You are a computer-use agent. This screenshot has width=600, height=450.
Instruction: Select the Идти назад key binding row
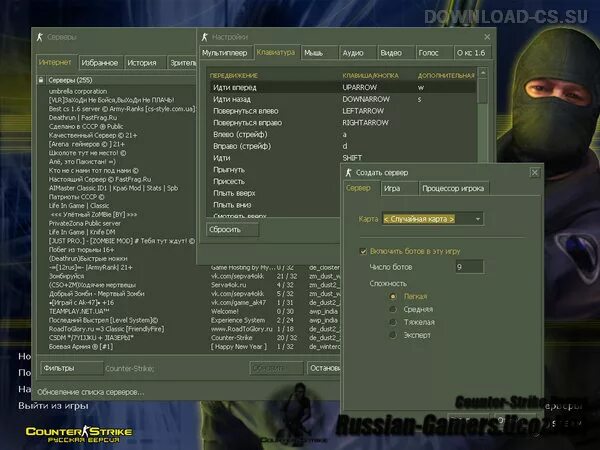343,99
